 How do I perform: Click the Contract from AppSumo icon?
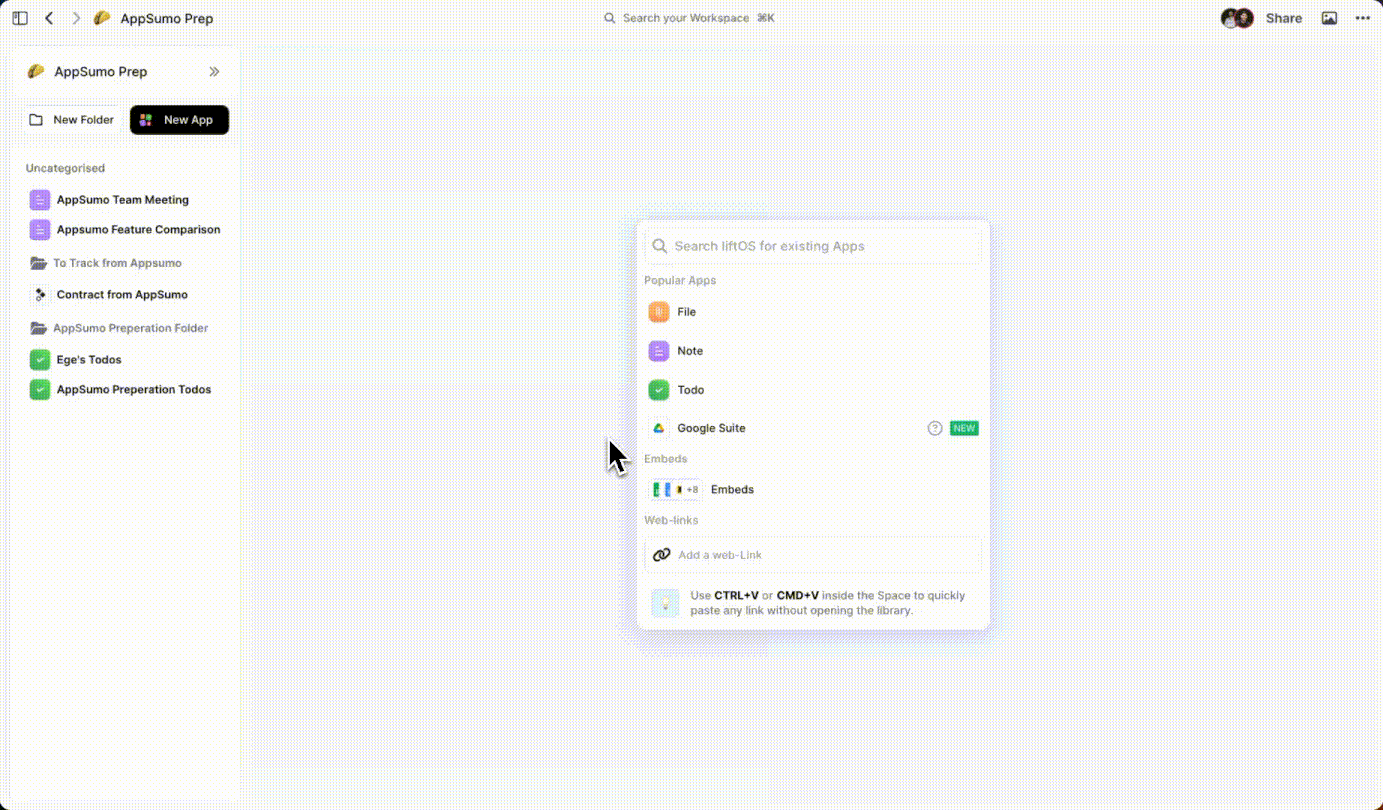tap(40, 295)
